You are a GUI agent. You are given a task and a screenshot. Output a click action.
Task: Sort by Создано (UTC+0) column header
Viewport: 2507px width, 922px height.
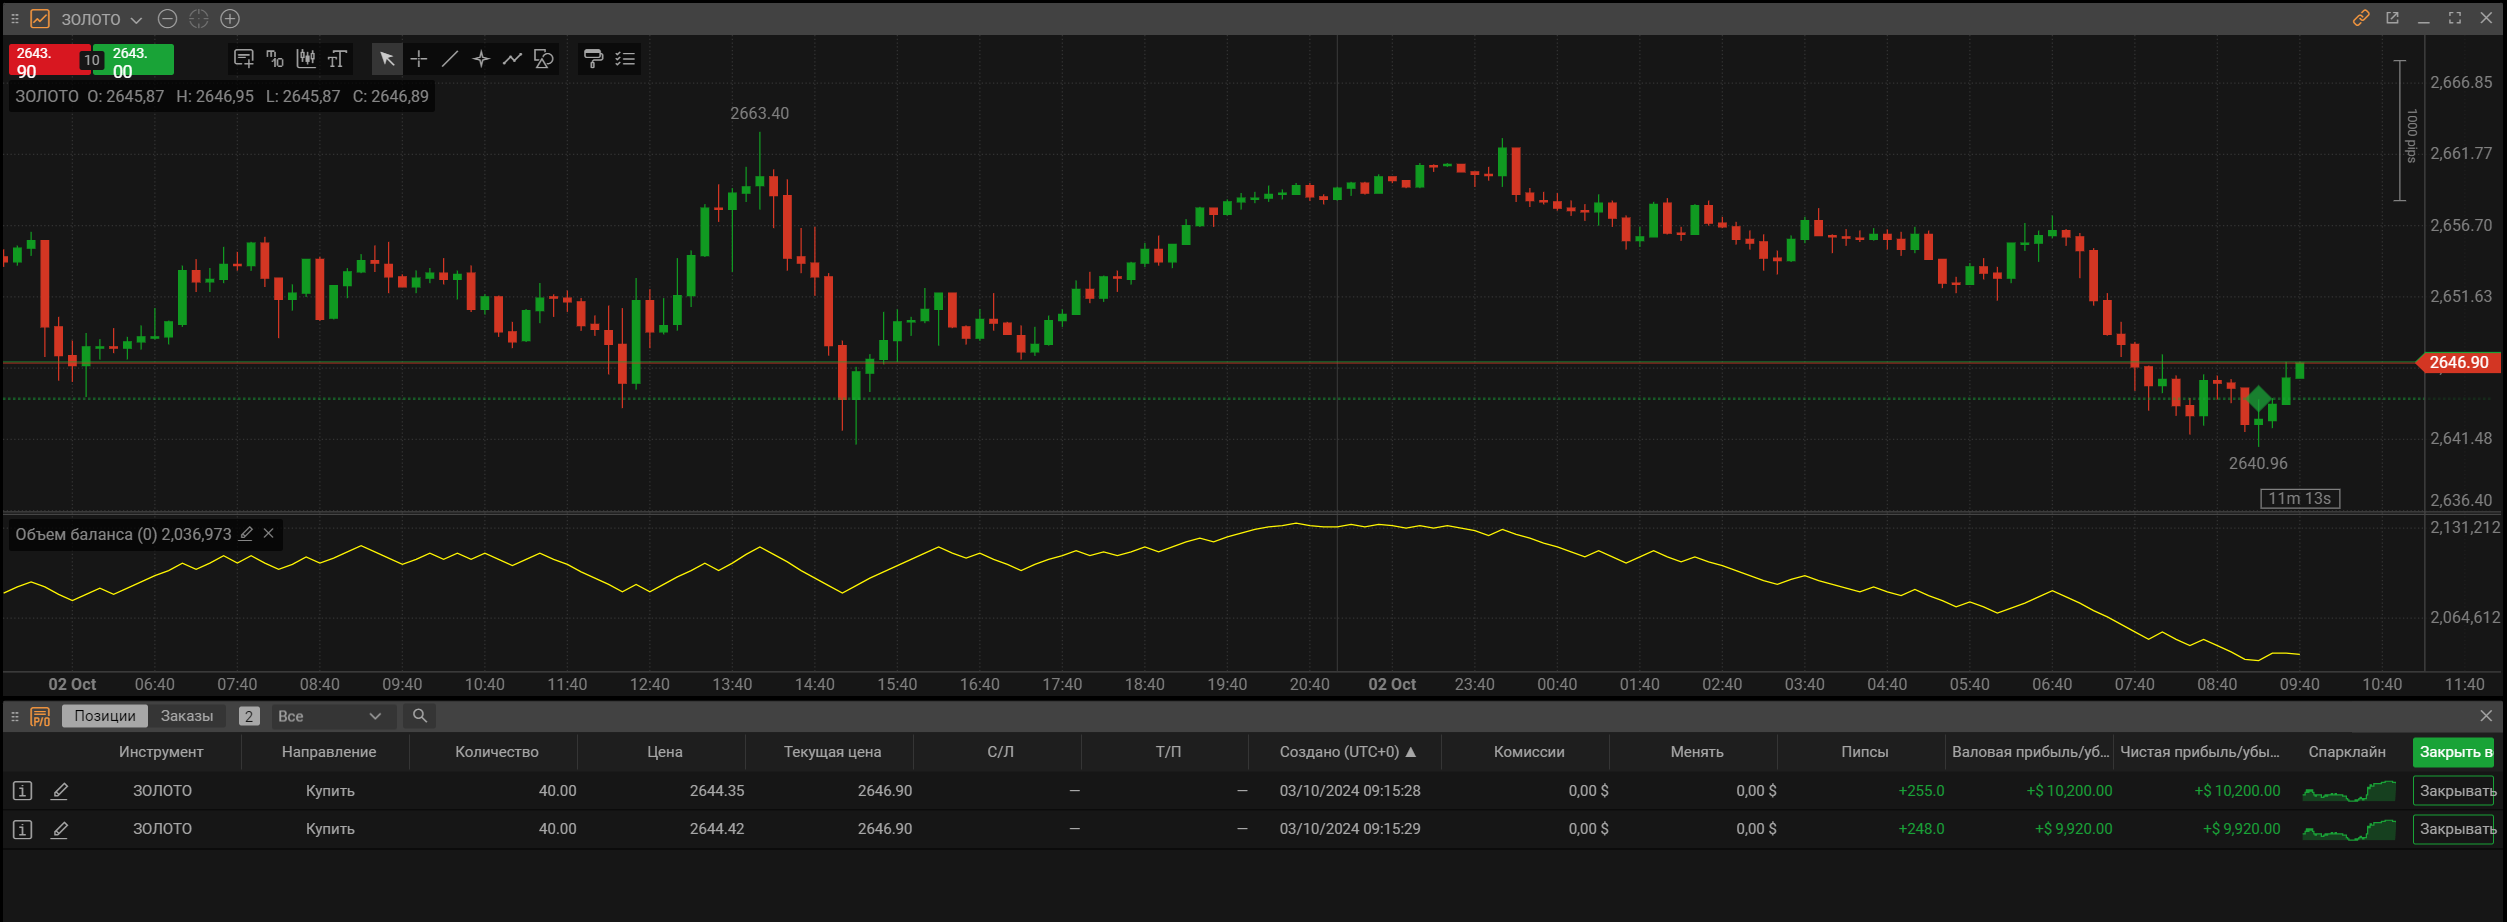pyautogui.click(x=1347, y=752)
